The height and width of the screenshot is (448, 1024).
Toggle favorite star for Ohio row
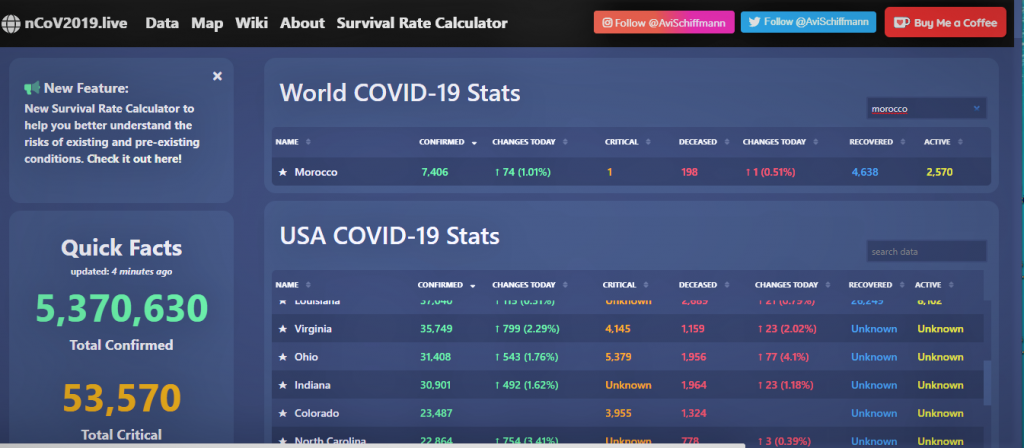[x=283, y=357]
